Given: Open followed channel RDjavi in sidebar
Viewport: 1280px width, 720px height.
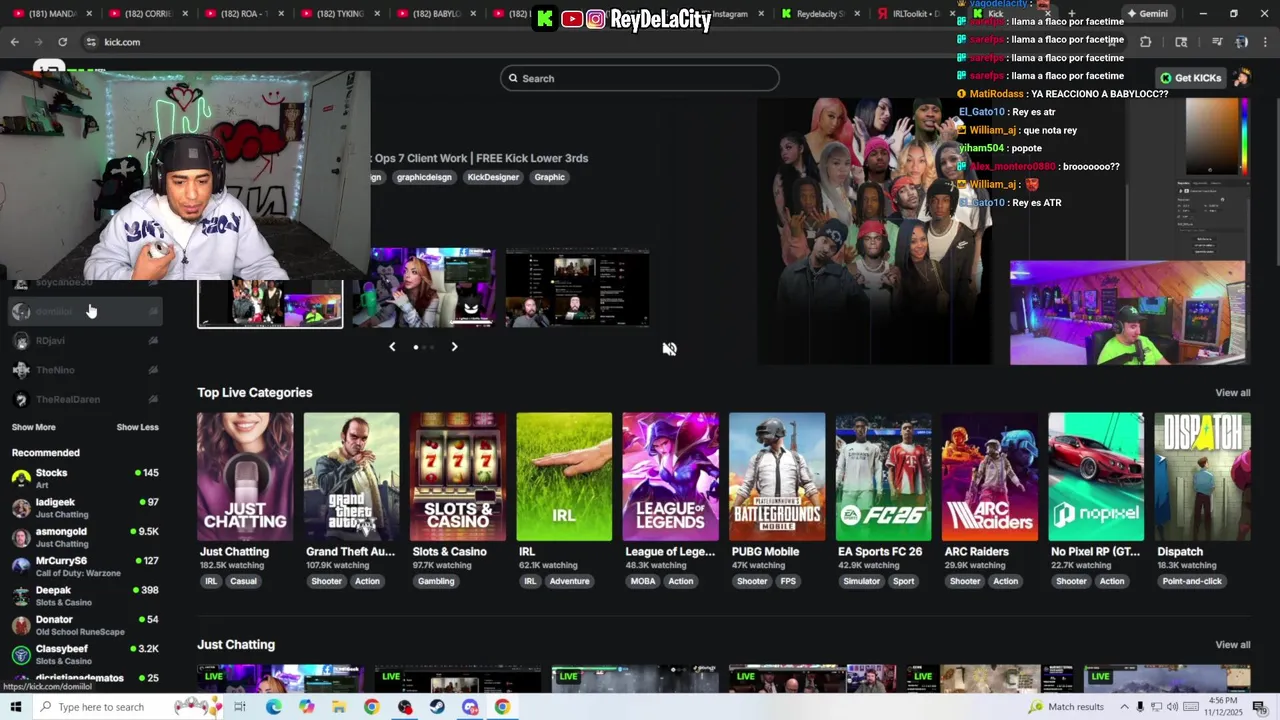Looking at the screenshot, I should coord(85,341).
